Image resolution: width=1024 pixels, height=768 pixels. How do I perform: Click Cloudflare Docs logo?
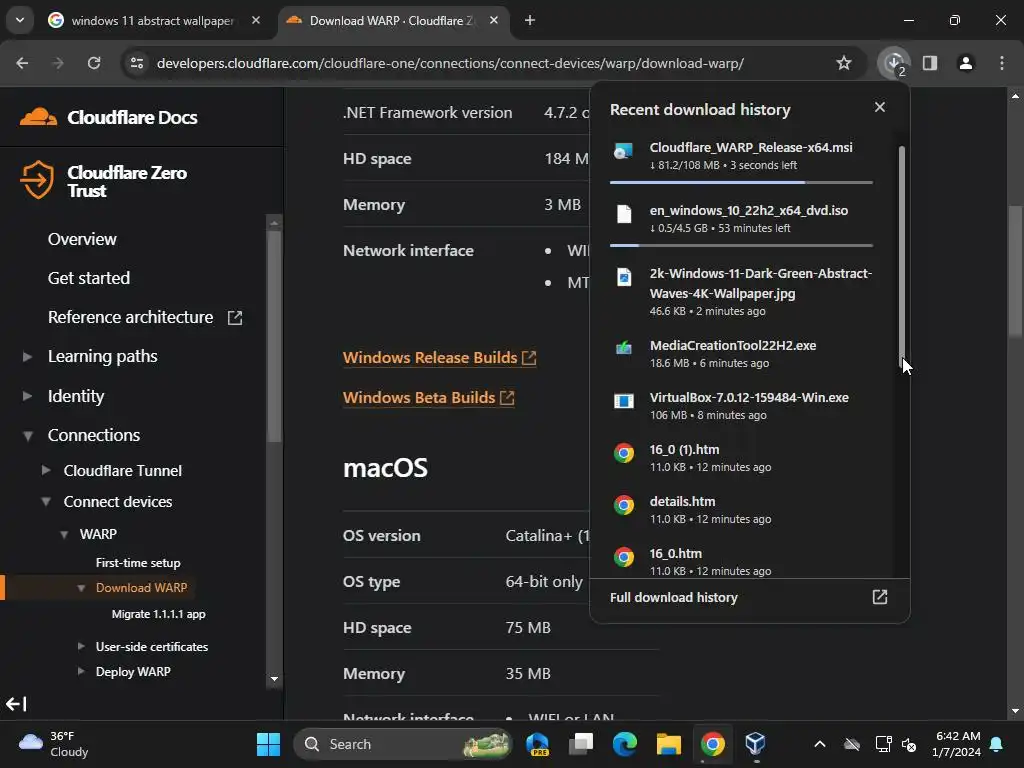click(108, 118)
